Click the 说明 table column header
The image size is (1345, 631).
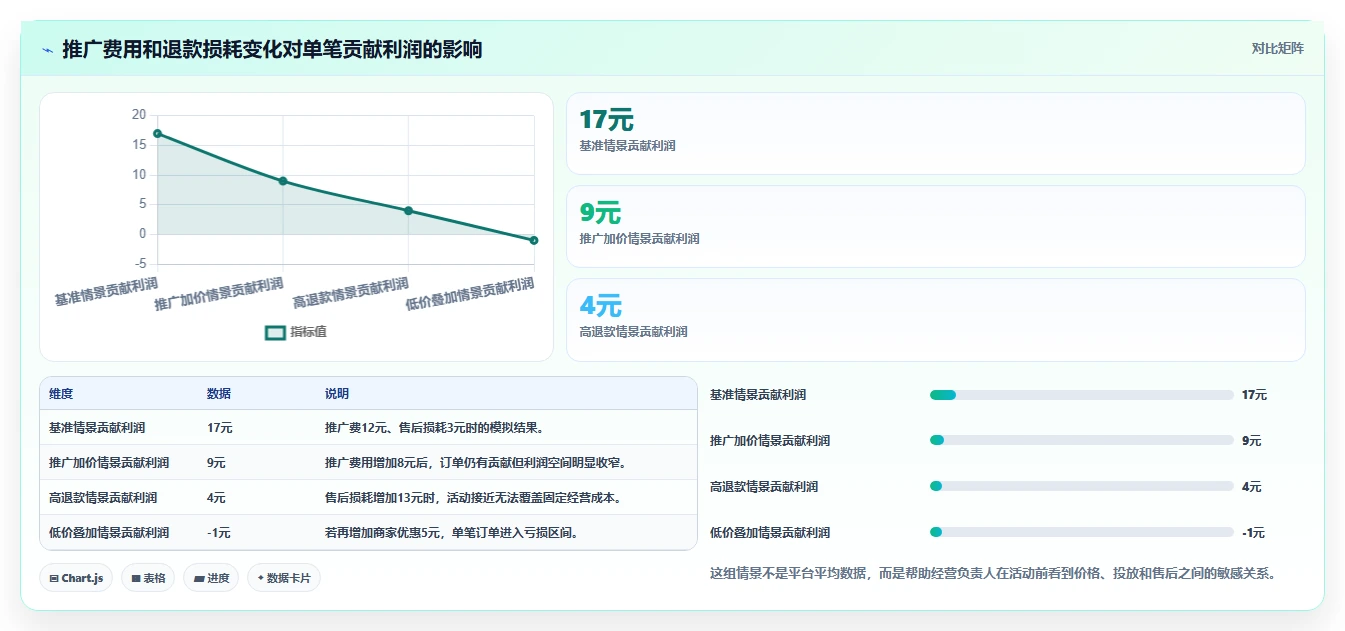pyautogui.click(x=337, y=394)
